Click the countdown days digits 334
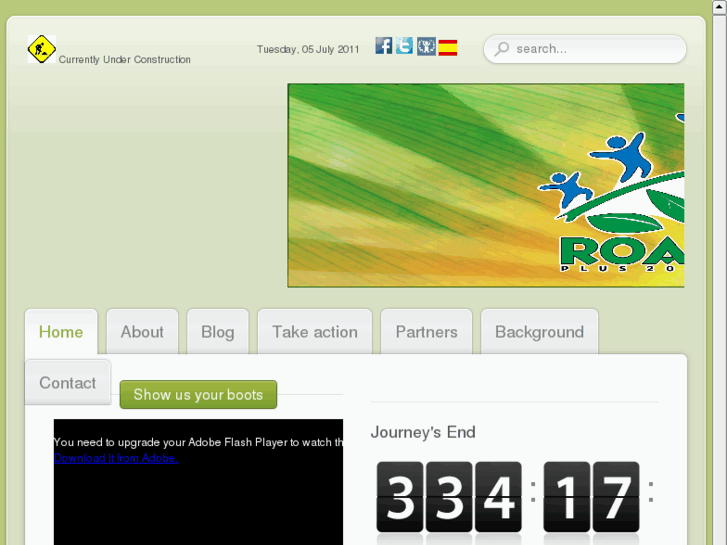The height and width of the screenshot is (545, 727). click(449, 497)
